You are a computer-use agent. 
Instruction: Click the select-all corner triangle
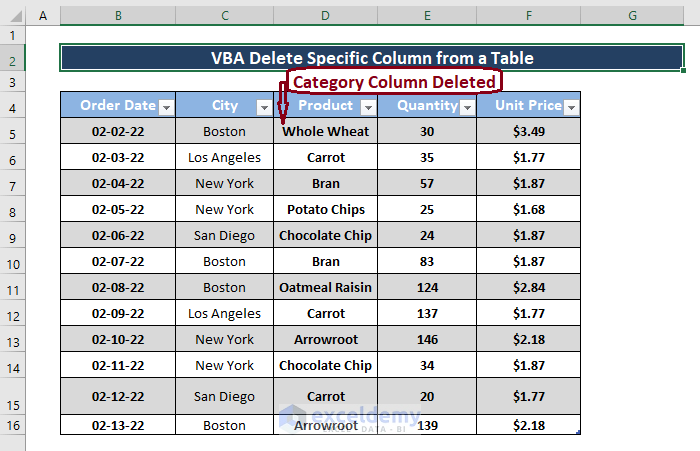coord(13,16)
